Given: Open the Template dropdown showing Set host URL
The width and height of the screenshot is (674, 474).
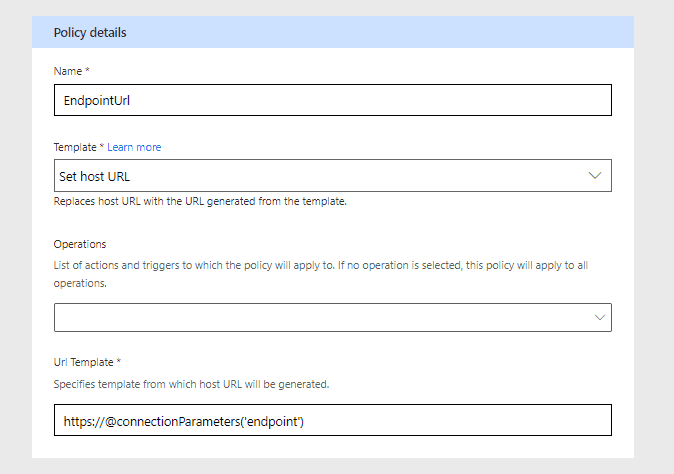Looking at the screenshot, I should [333, 176].
